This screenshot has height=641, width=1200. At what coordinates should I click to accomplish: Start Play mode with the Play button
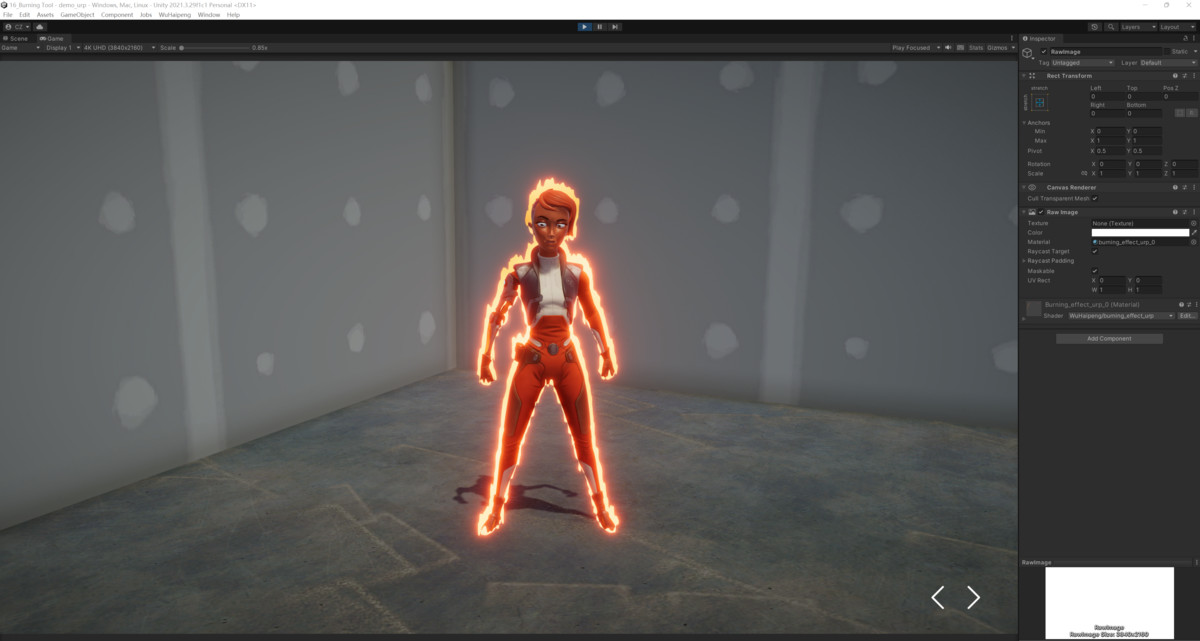[585, 27]
